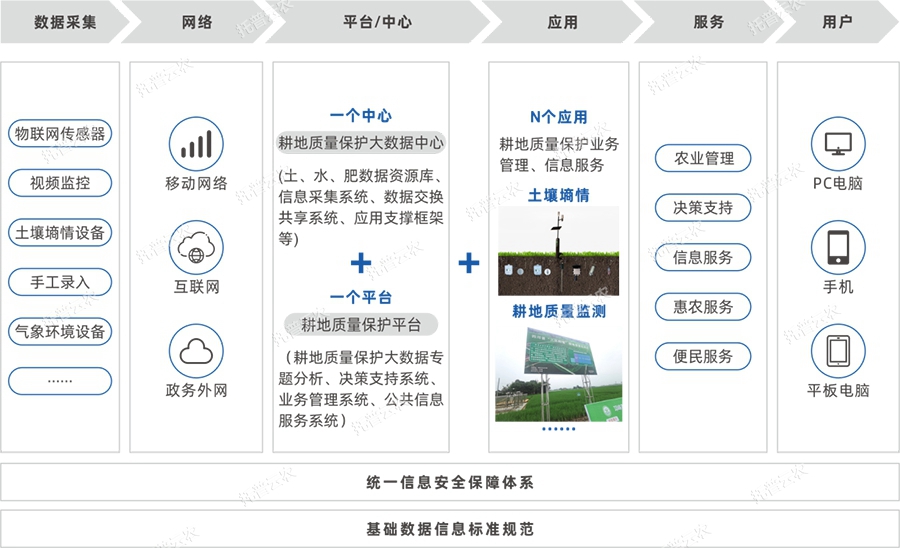Click the blue plus sign before applications column

(x=469, y=263)
